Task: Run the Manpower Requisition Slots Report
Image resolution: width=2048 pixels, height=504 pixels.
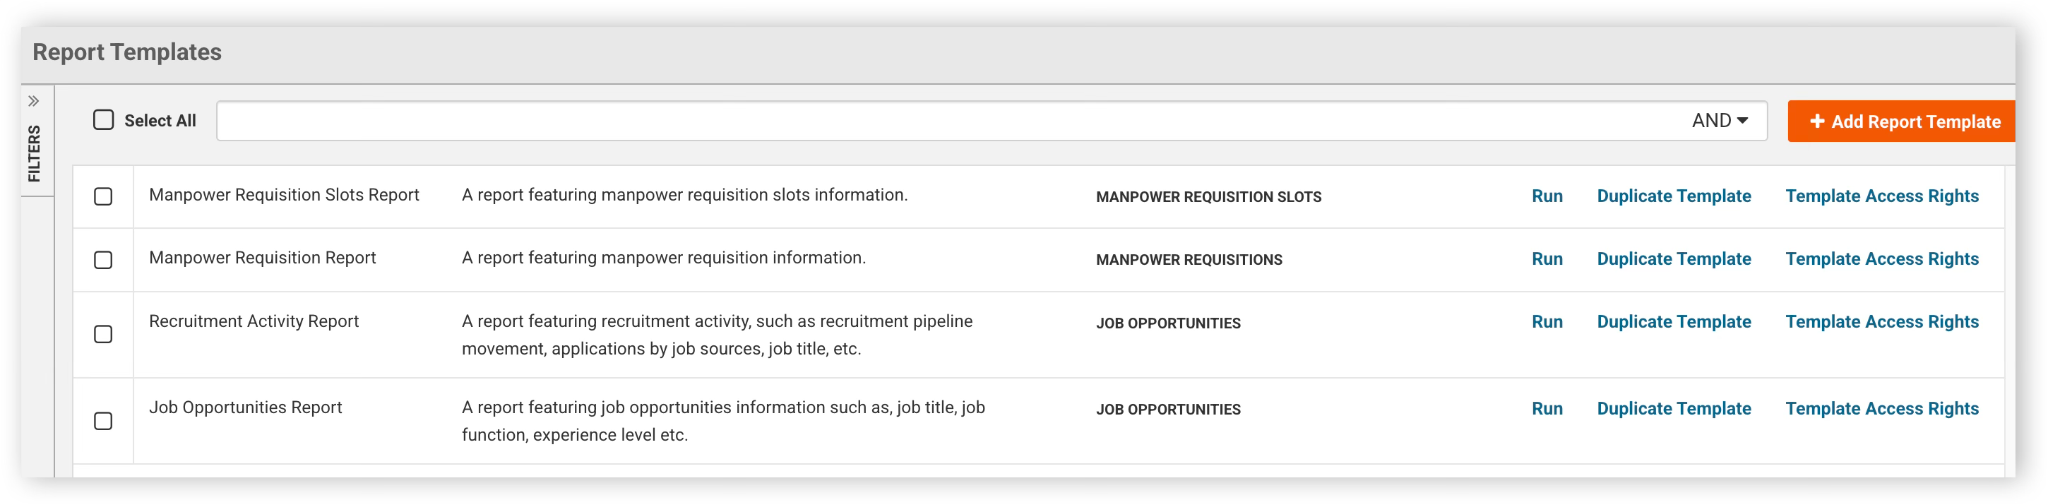Action: (1547, 196)
